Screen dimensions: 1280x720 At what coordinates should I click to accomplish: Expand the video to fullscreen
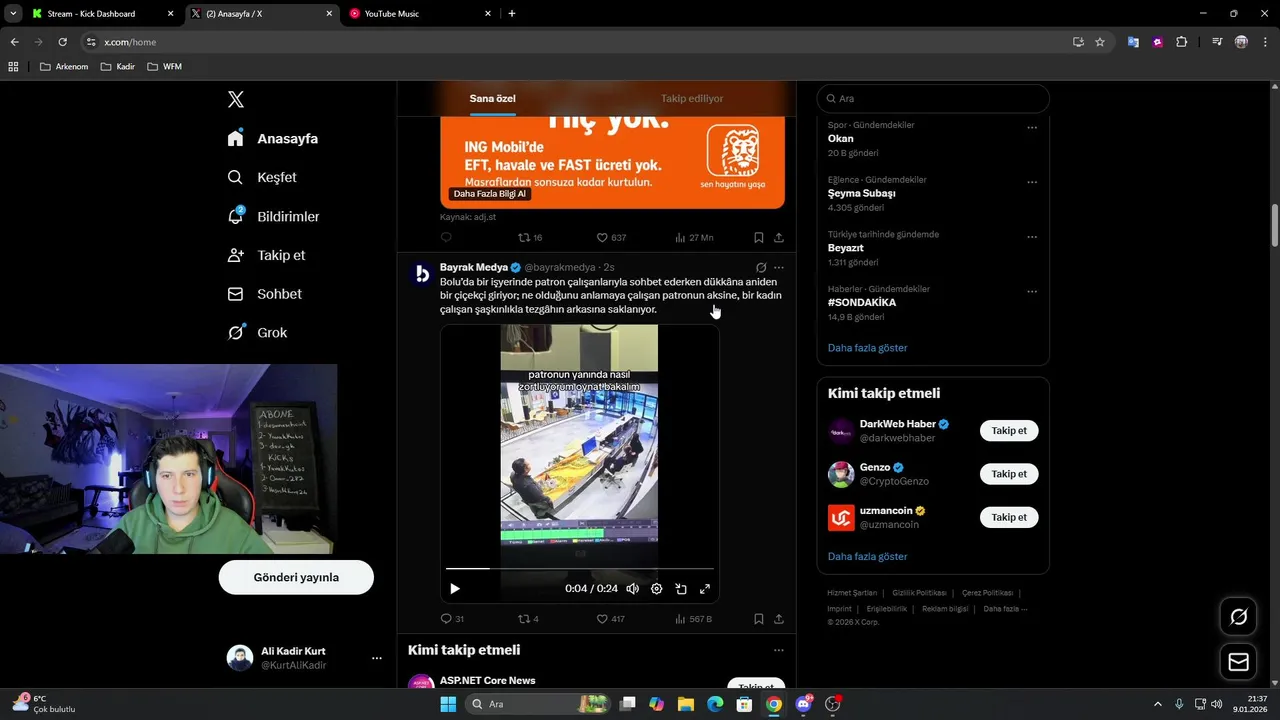pyautogui.click(x=705, y=589)
